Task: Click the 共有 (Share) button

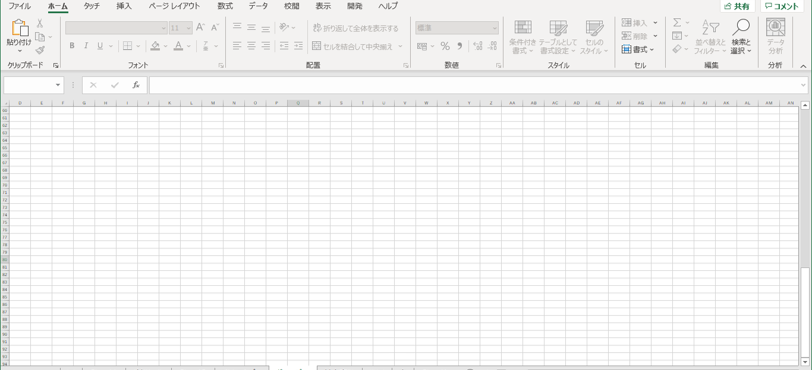Action: [x=737, y=6]
